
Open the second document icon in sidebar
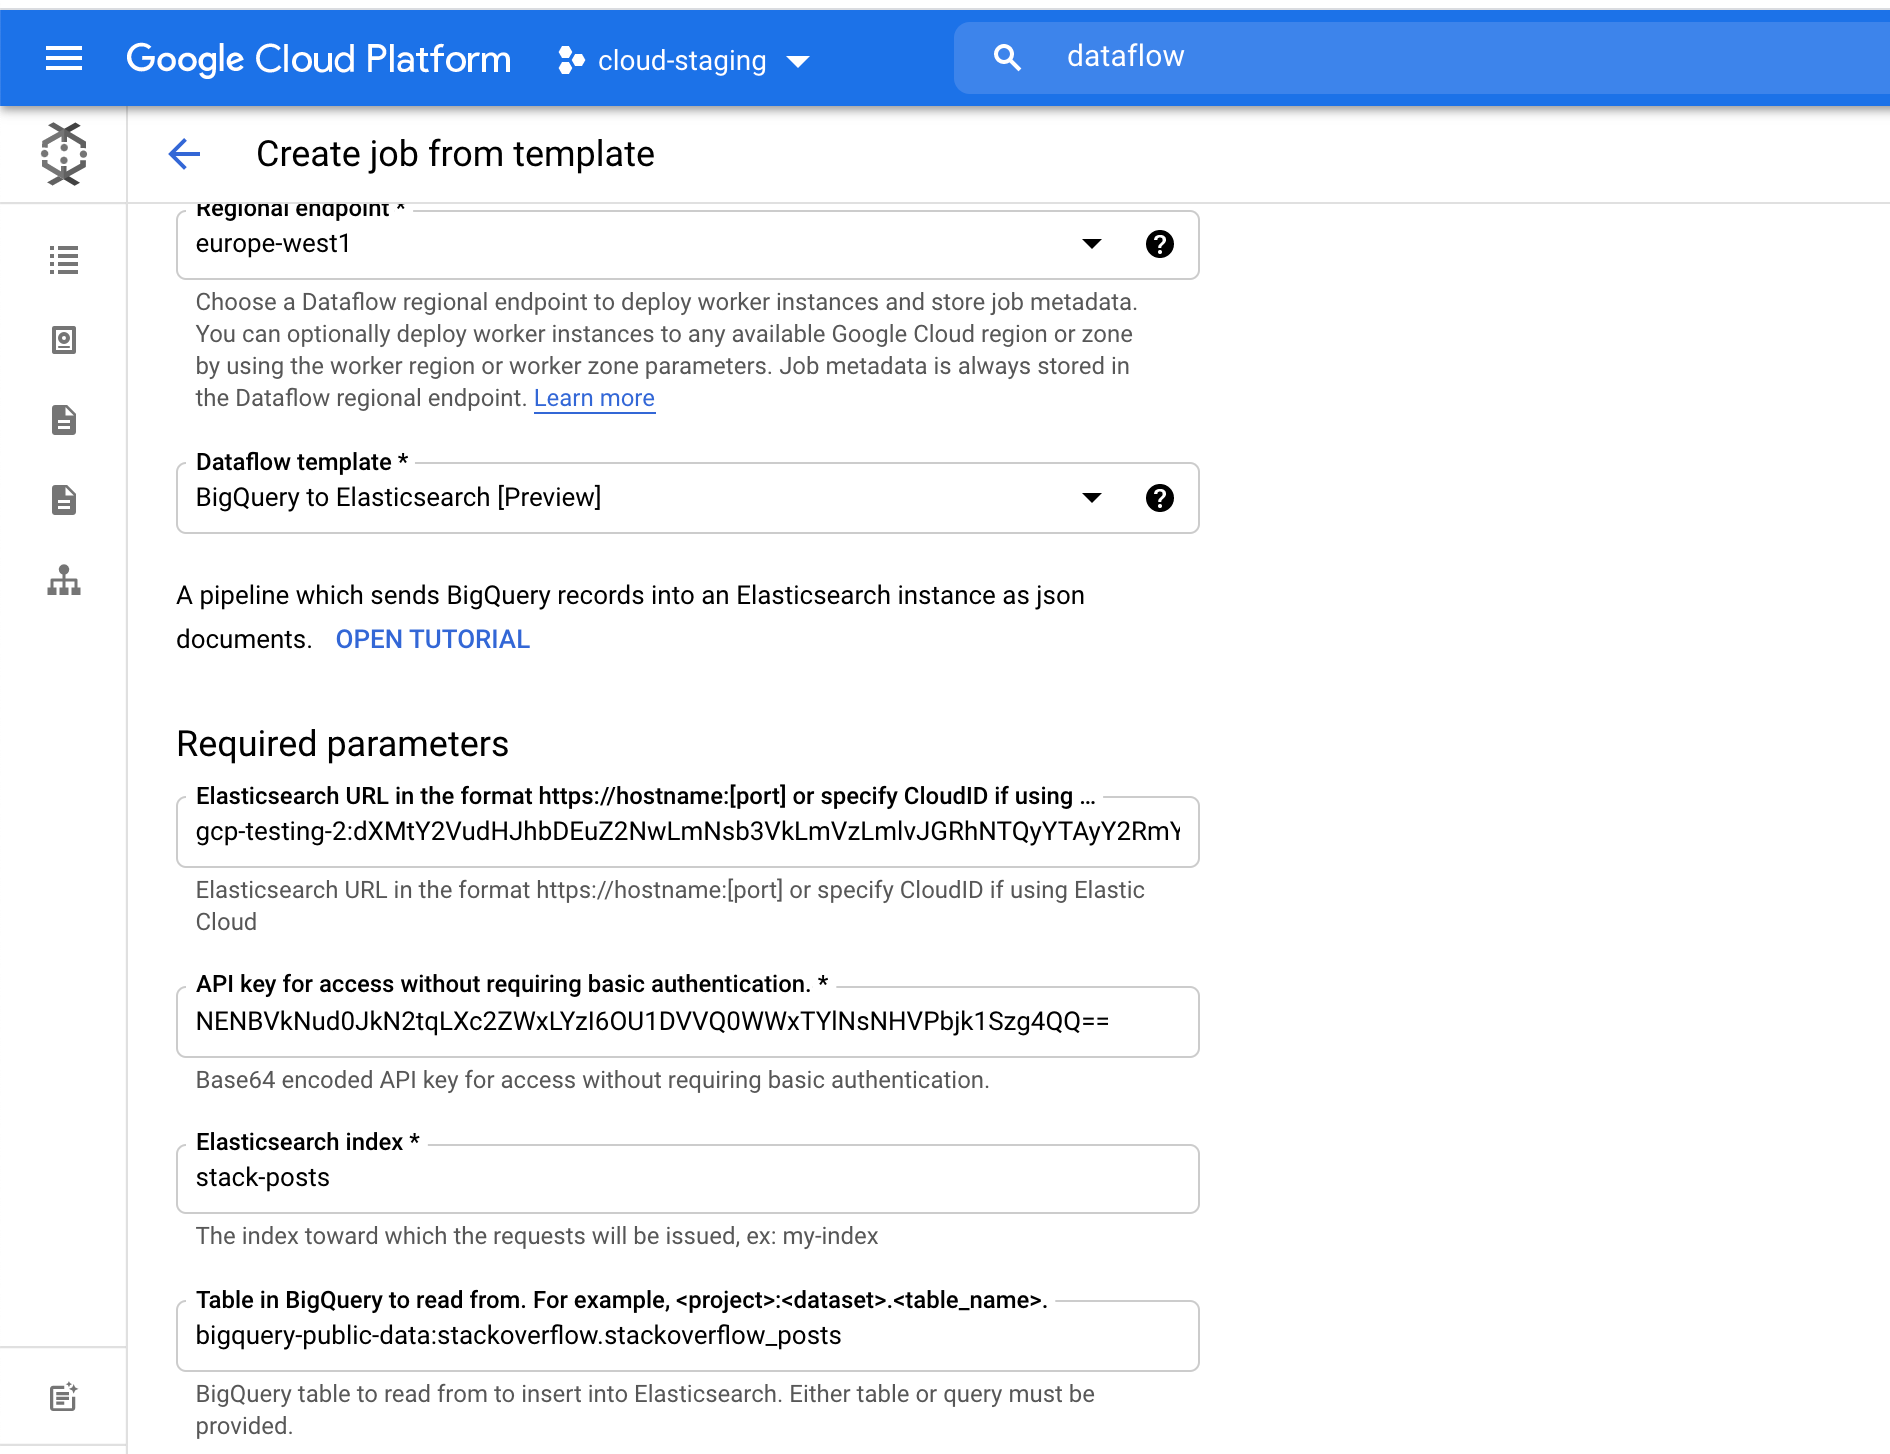[64, 500]
